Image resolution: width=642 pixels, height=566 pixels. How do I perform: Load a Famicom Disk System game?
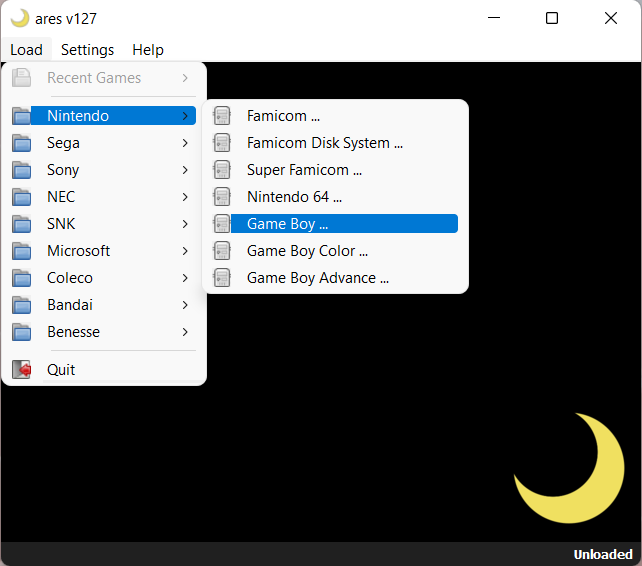click(x=335, y=143)
